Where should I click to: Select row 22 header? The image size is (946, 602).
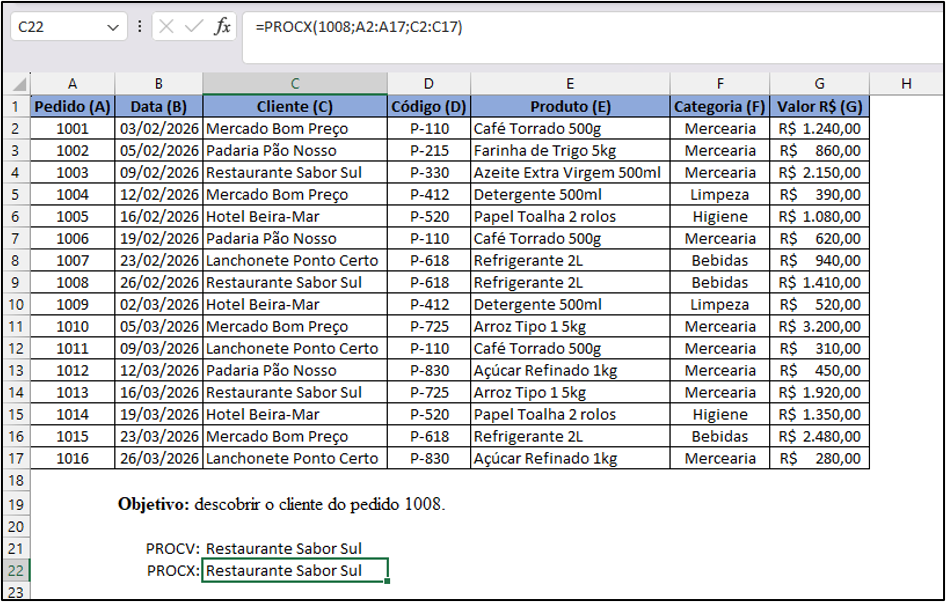pos(16,570)
